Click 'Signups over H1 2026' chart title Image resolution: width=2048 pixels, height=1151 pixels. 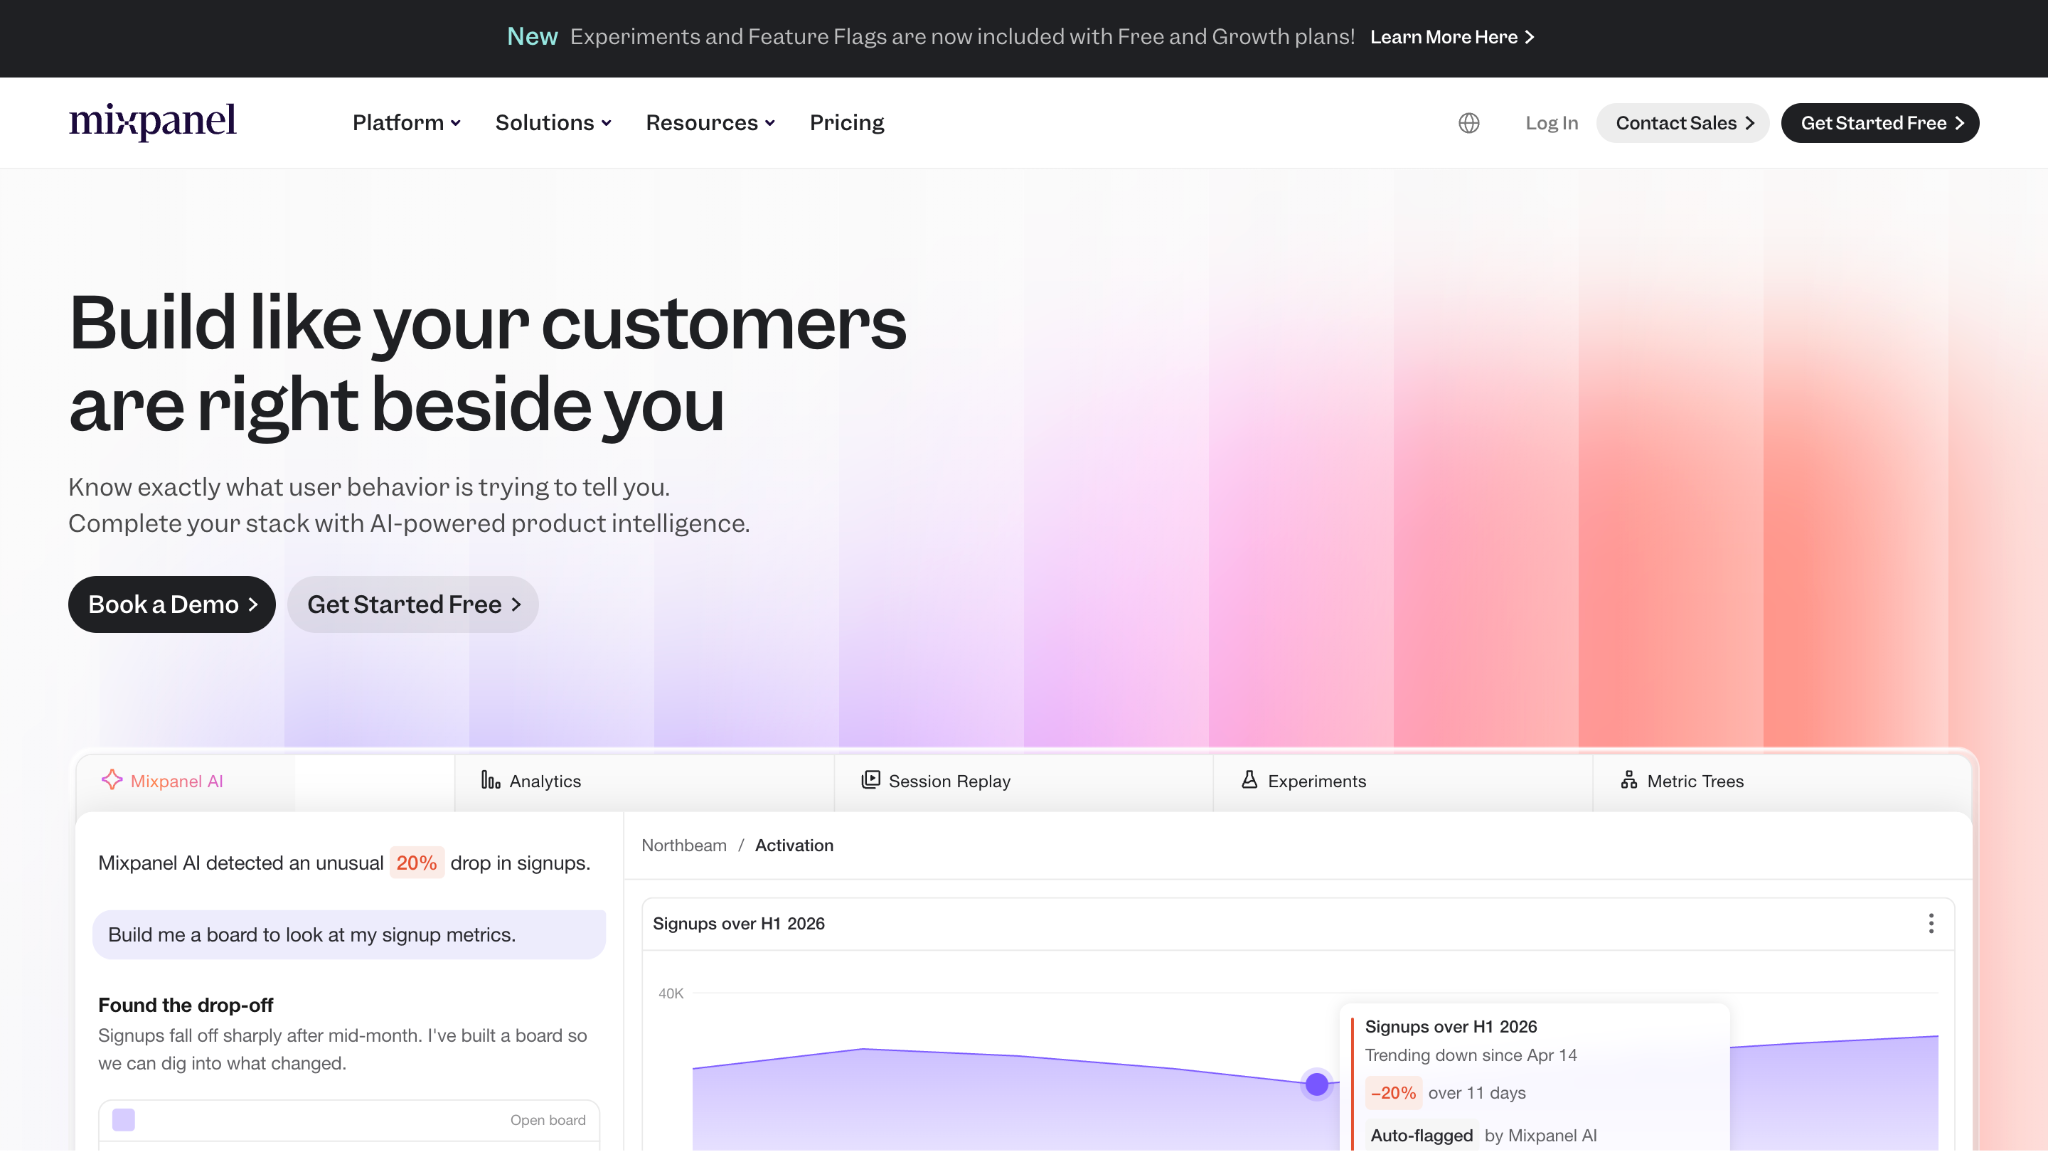point(739,923)
